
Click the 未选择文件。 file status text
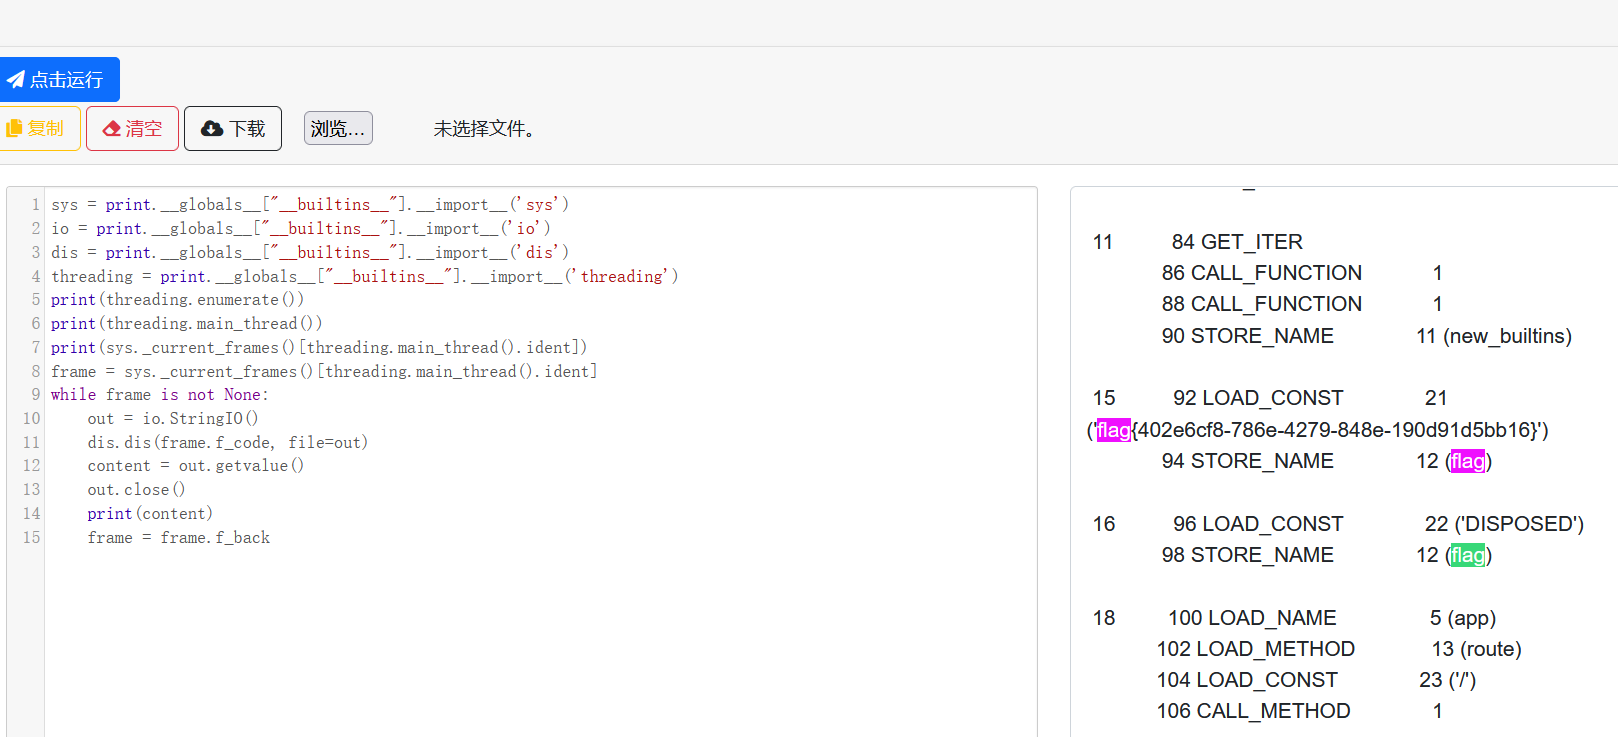tap(484, 129)
